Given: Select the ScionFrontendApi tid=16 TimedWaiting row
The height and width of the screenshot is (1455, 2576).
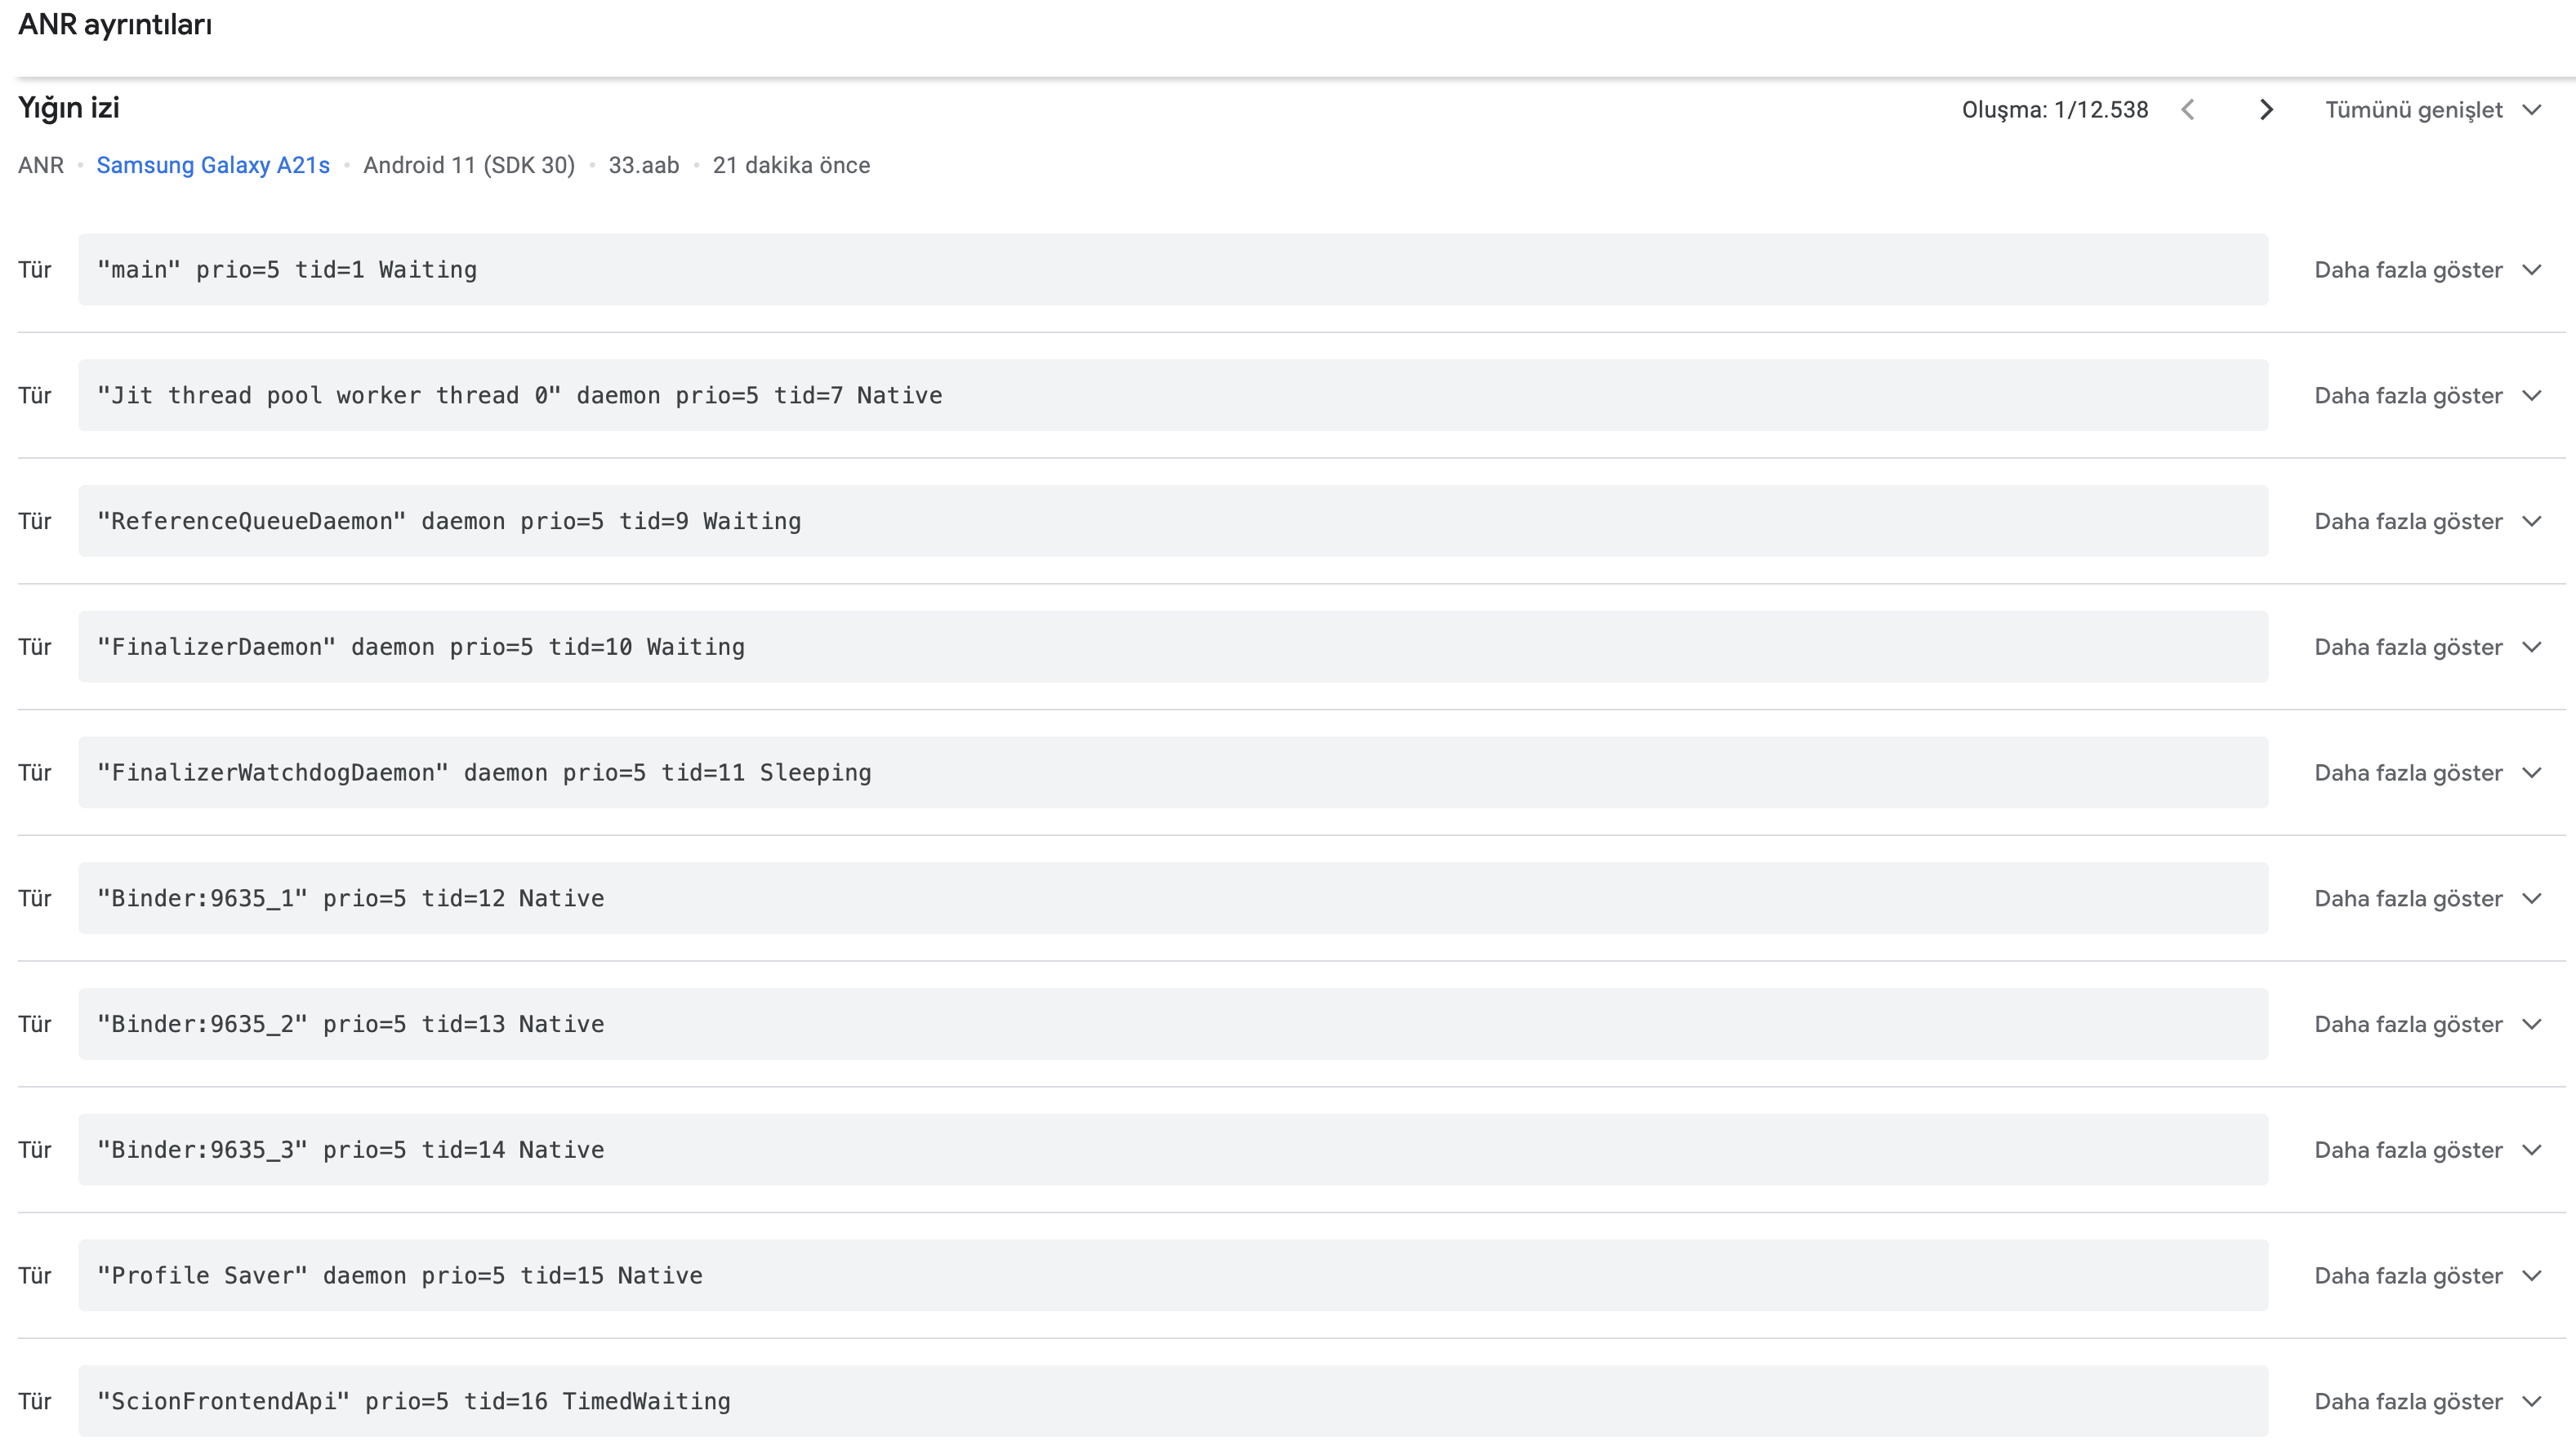Looking at the screenshot, I should pos(1173,1401).
